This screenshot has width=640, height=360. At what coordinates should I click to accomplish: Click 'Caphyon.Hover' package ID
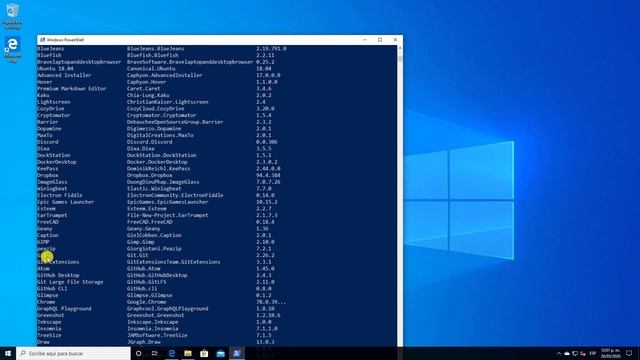click(x=147, y=82)
